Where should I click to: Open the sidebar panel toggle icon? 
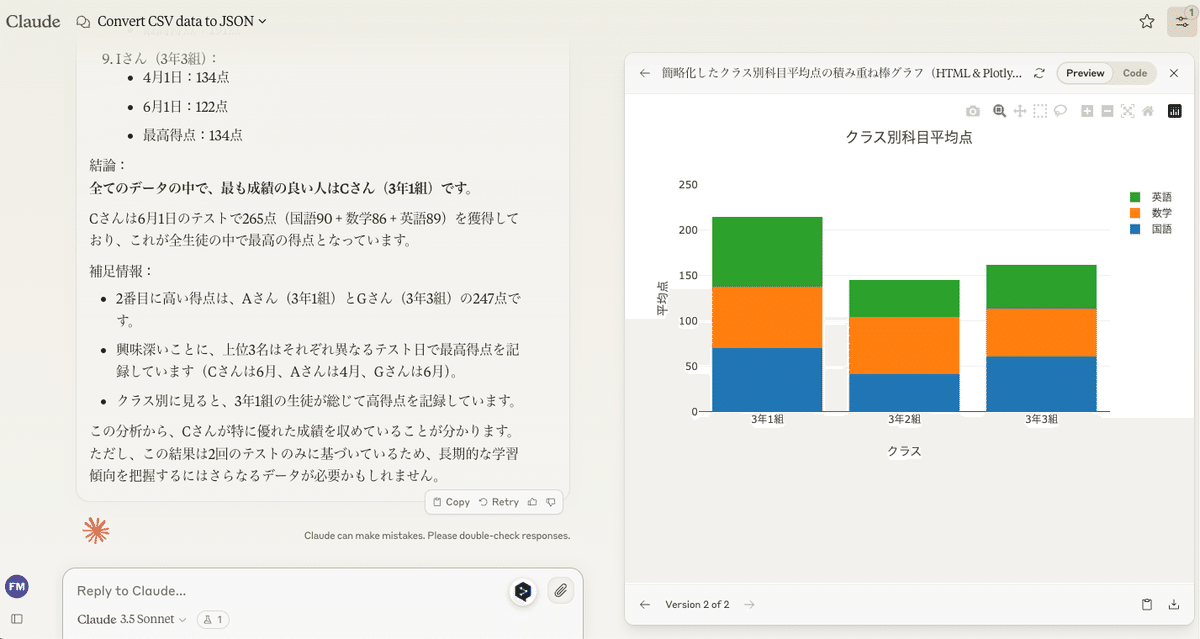pos(16,619)
